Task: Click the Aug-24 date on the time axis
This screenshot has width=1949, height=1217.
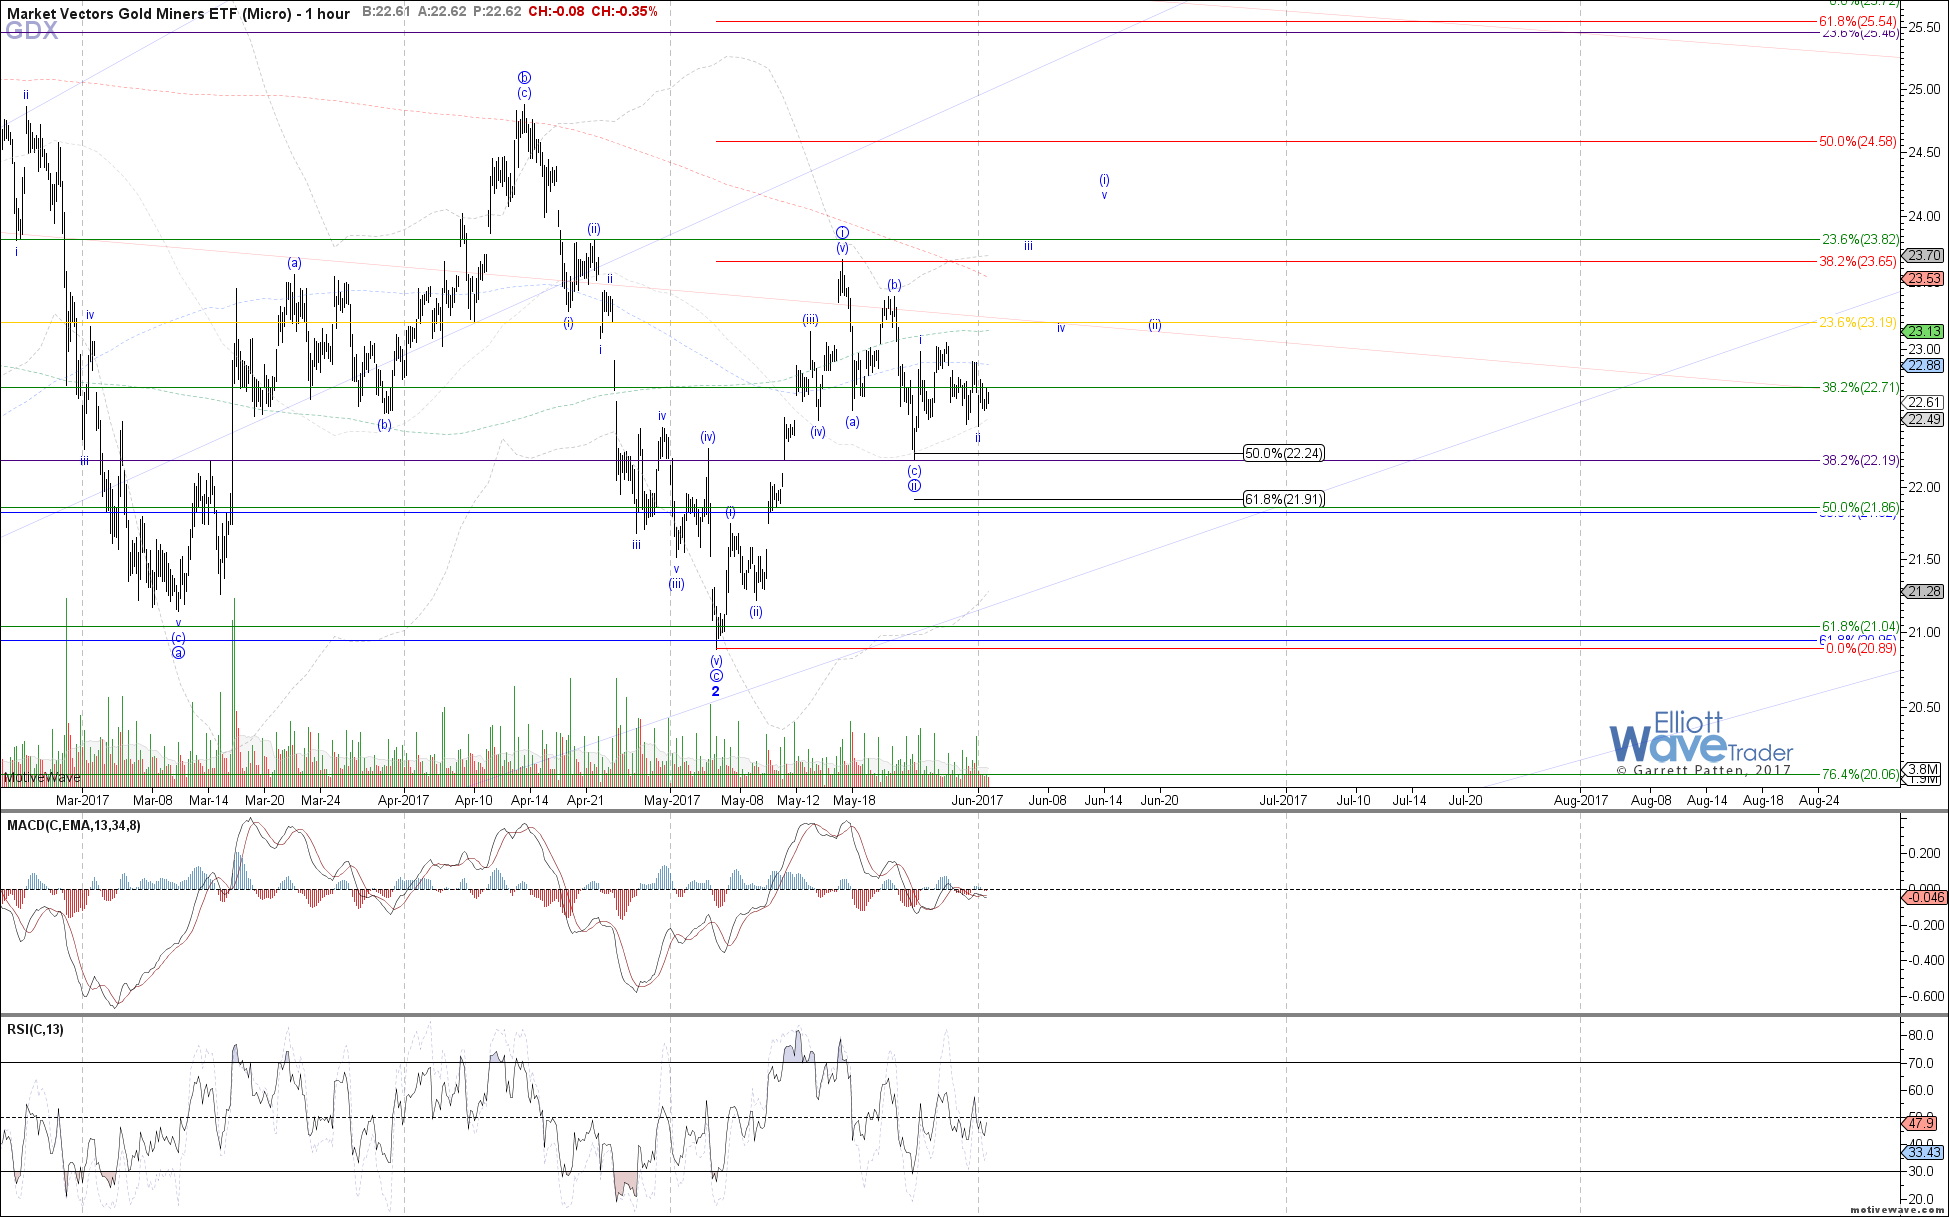Action: [1819, 800]
